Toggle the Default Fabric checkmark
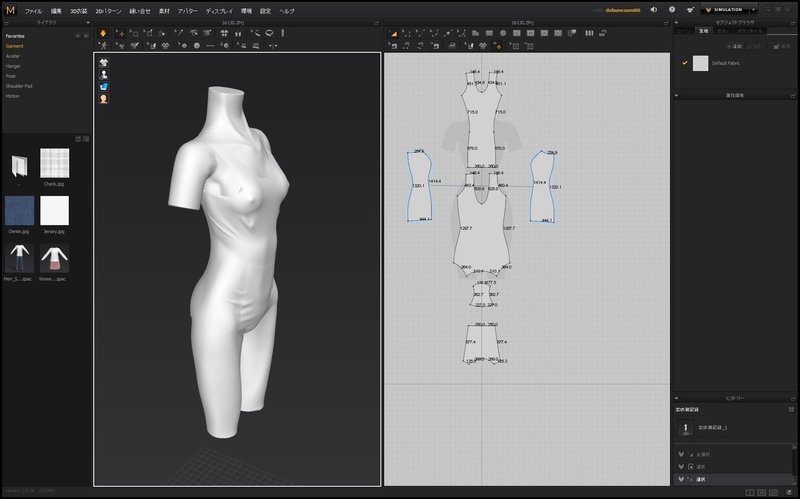800x499 pixels. click(685, 63)
